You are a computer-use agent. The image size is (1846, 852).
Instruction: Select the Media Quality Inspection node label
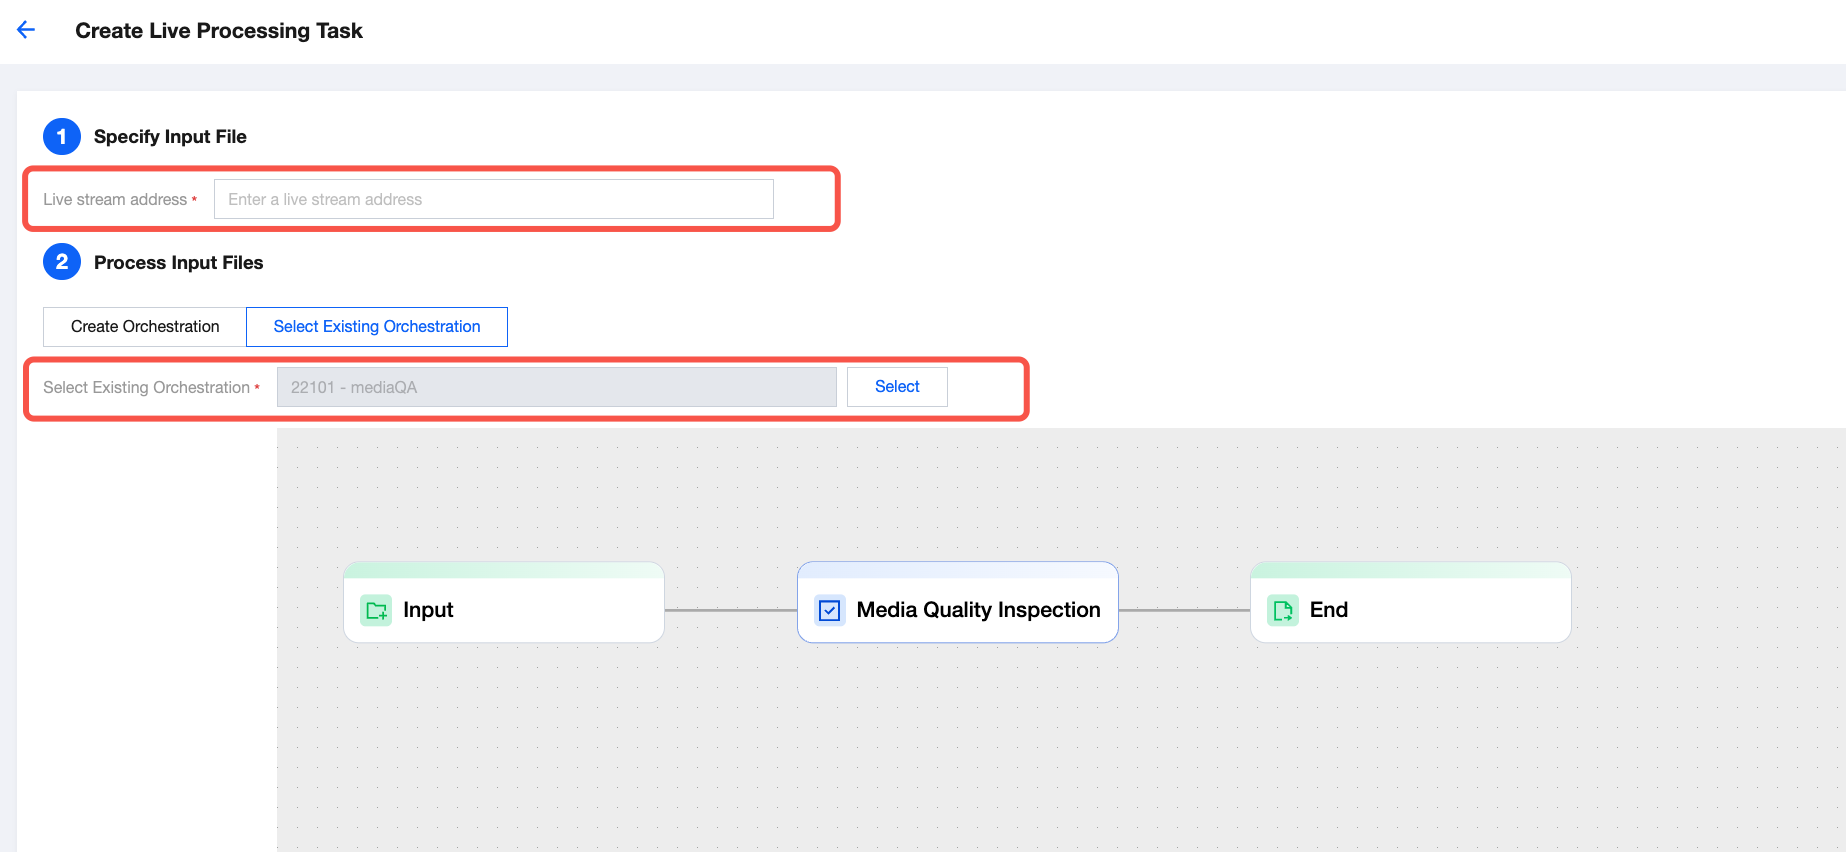click(978, 610)
